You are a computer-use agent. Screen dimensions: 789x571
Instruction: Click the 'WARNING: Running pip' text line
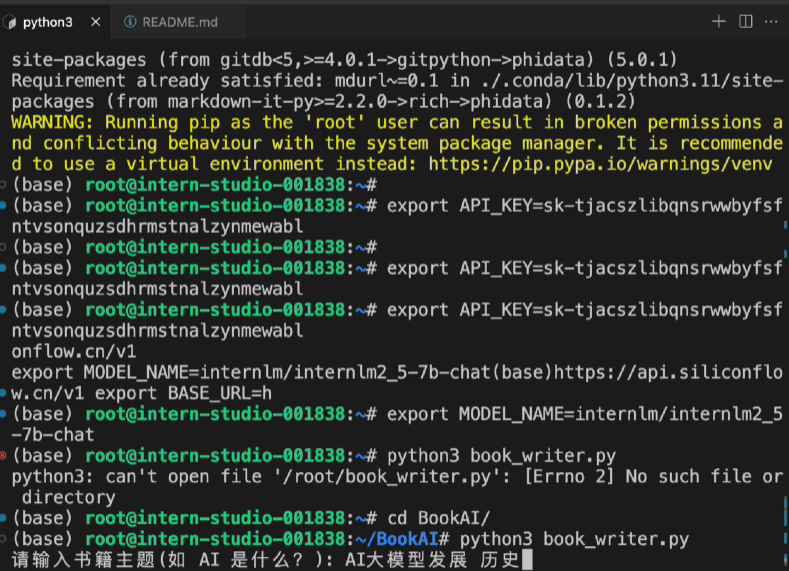coord(397,122)
